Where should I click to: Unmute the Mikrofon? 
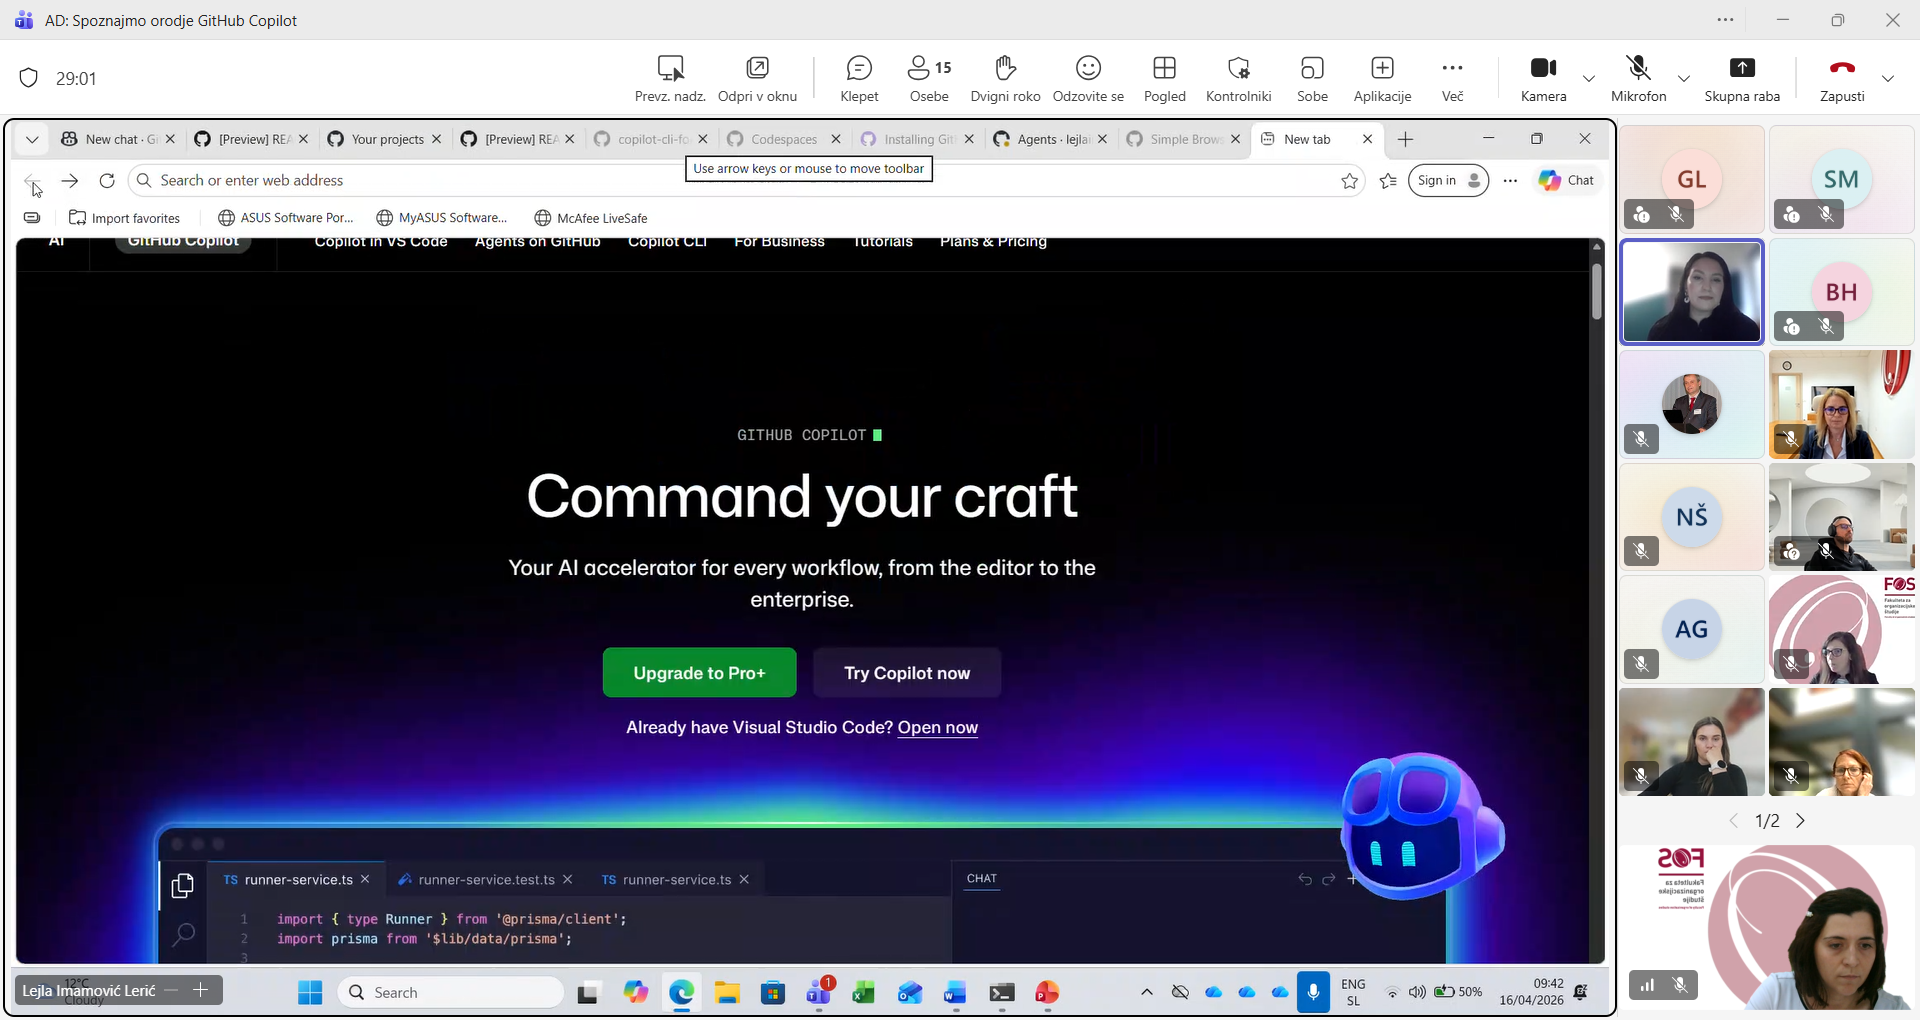pyautogui.click(x=1638, y=78)
